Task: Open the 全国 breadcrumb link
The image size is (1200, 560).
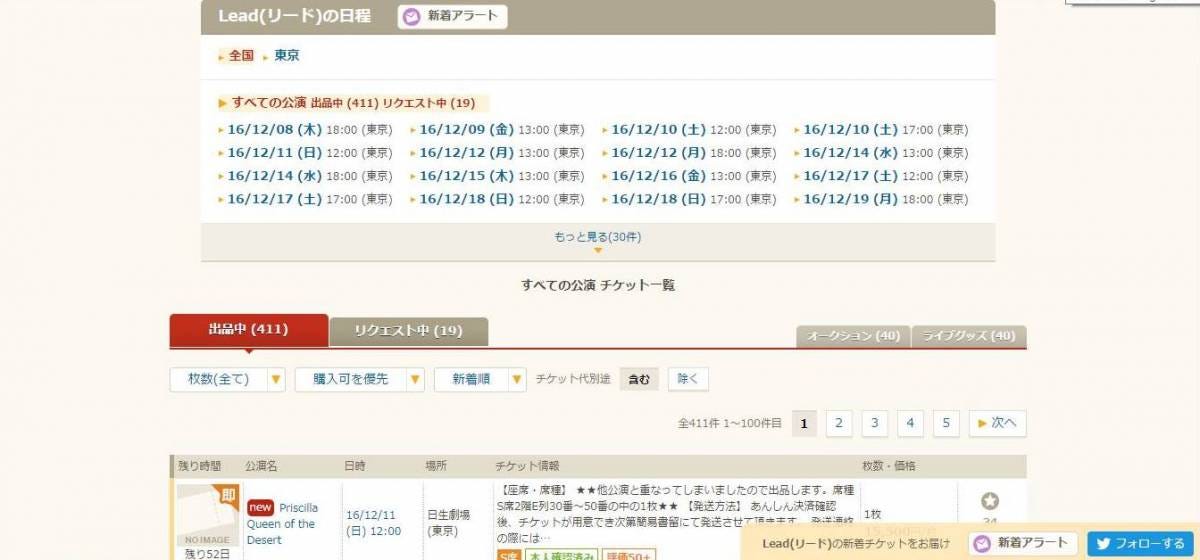Action: point(241,56)
